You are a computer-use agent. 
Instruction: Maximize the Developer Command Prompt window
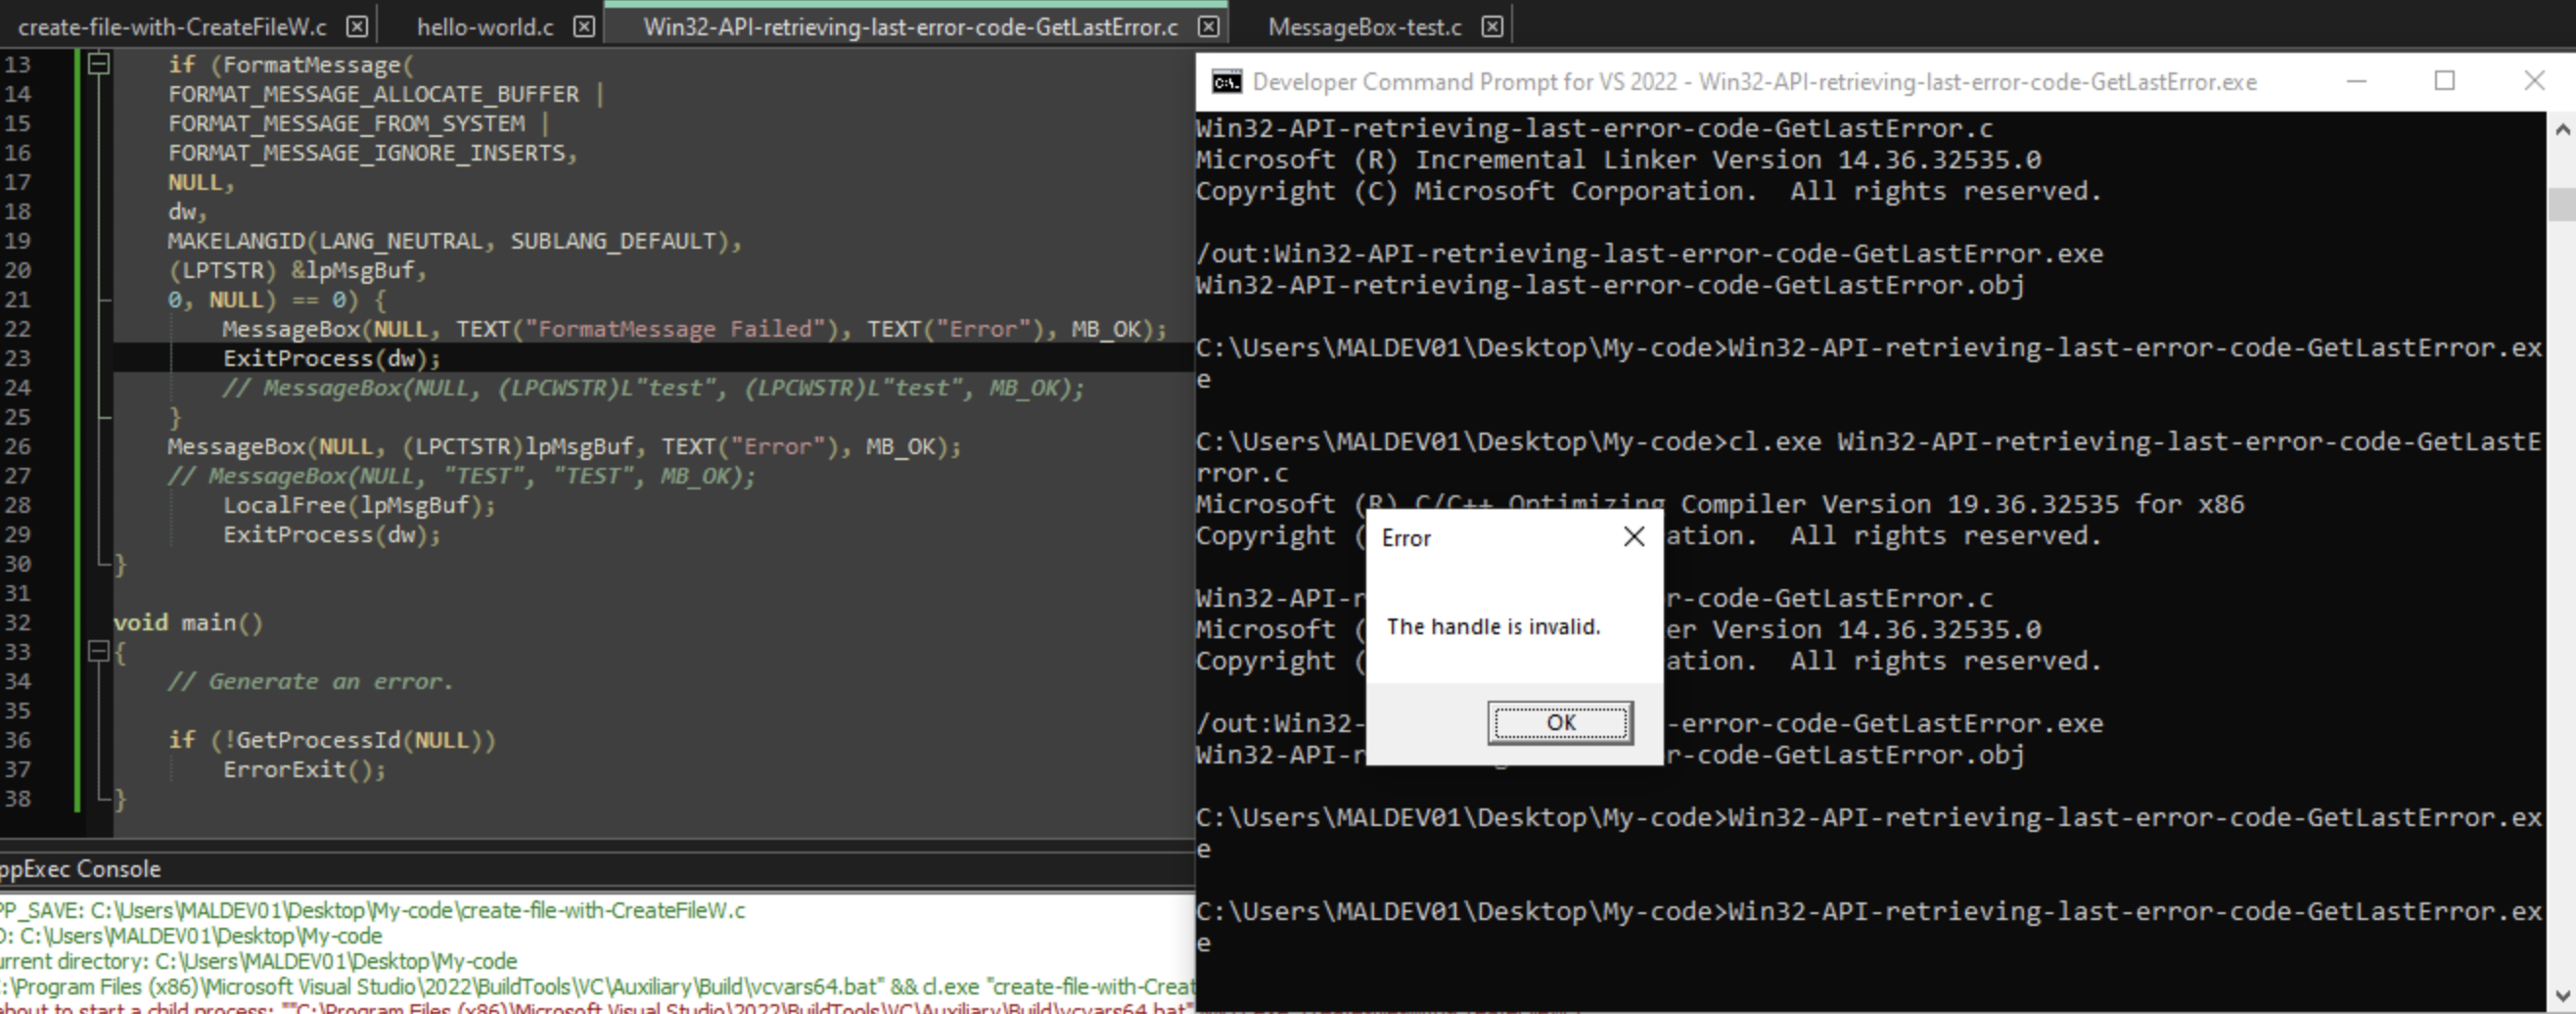pyautogui.click(x=2444, y=81)
